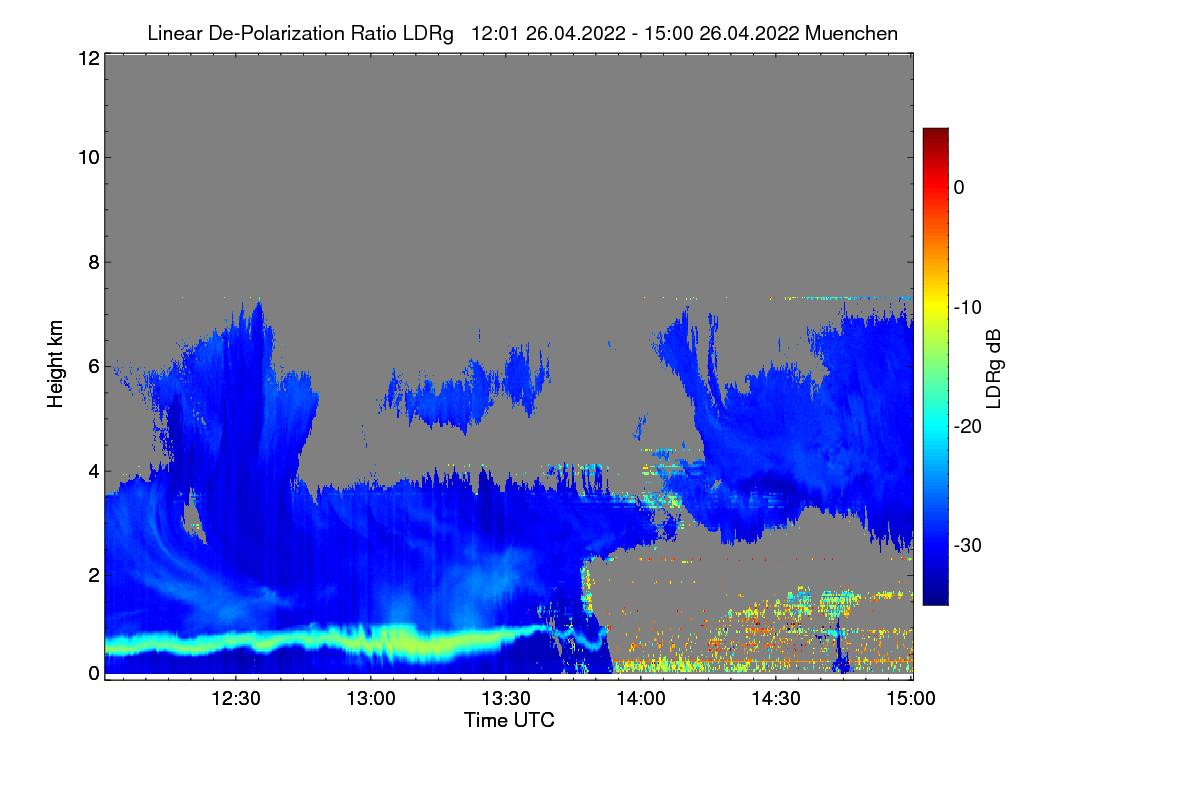The image size is (1200, 800).
Task: Click the height tick label 10
Action: click(88, 157)
